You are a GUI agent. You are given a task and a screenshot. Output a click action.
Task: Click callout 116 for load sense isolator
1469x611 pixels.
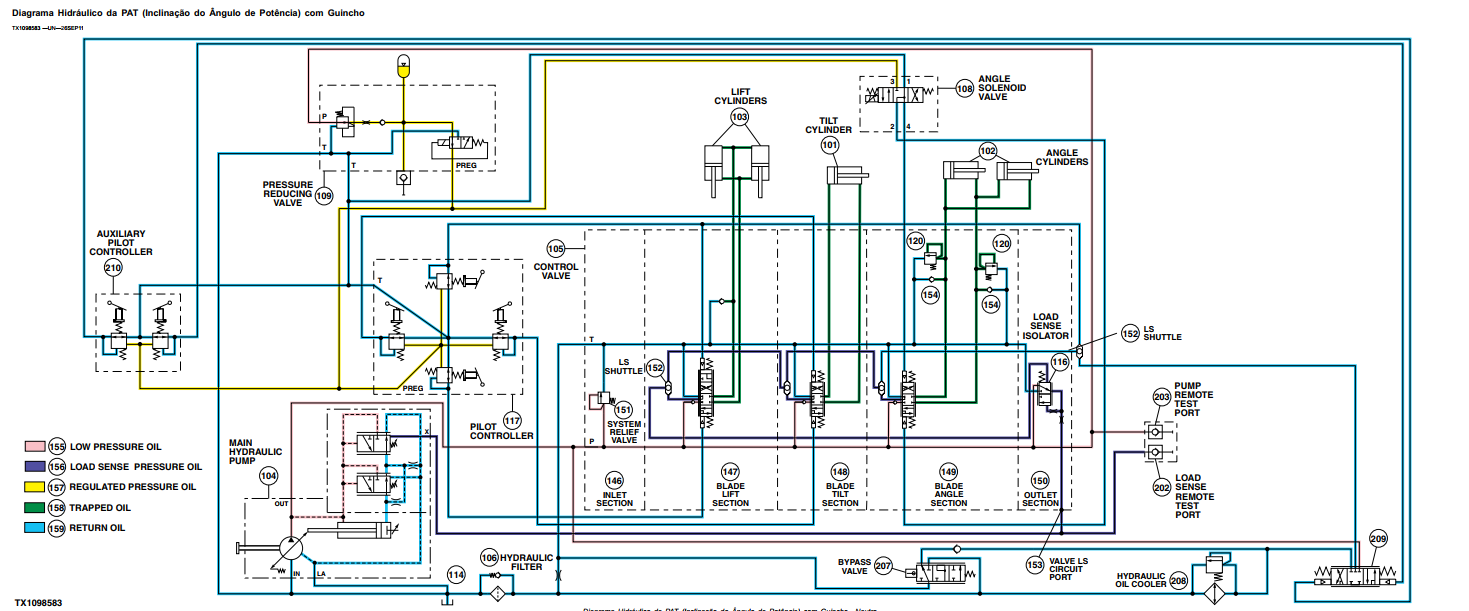[1060, 364]
